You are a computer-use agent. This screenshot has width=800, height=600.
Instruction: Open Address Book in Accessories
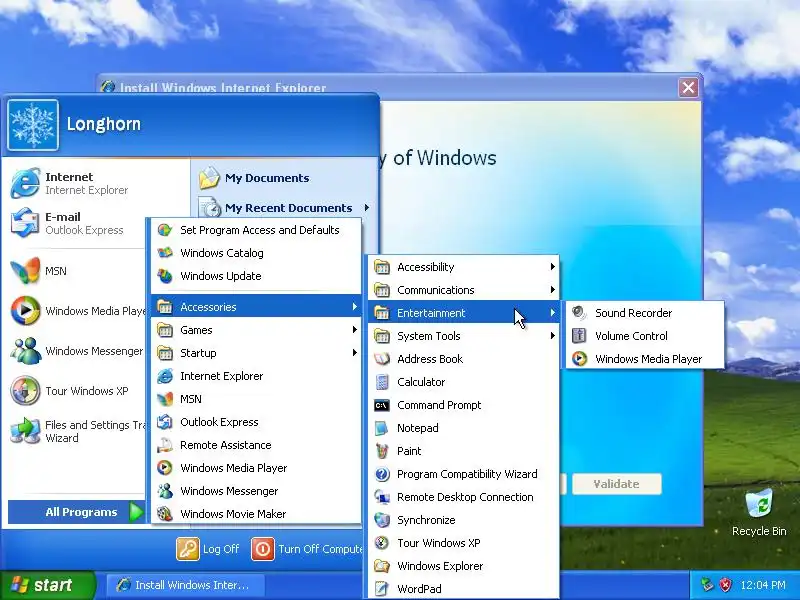click(464, 359)
